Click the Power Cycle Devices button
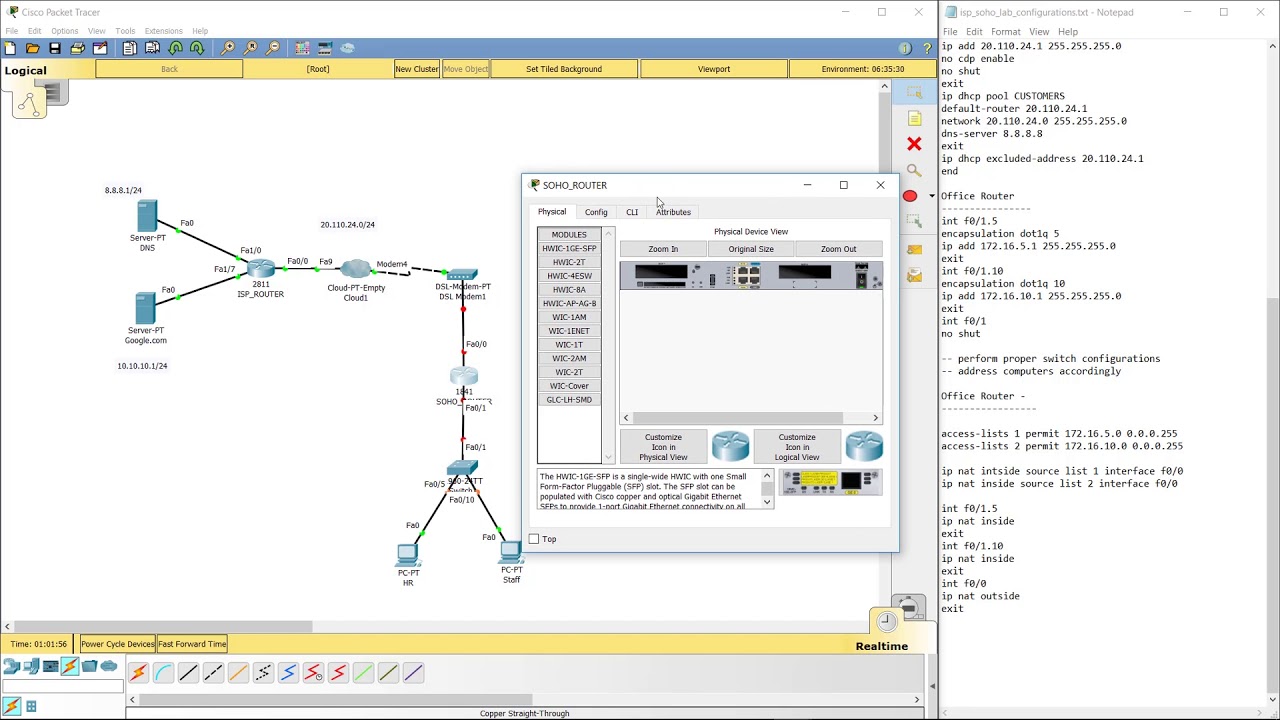This screenshot has height=720, width=1280. point(118,644)
